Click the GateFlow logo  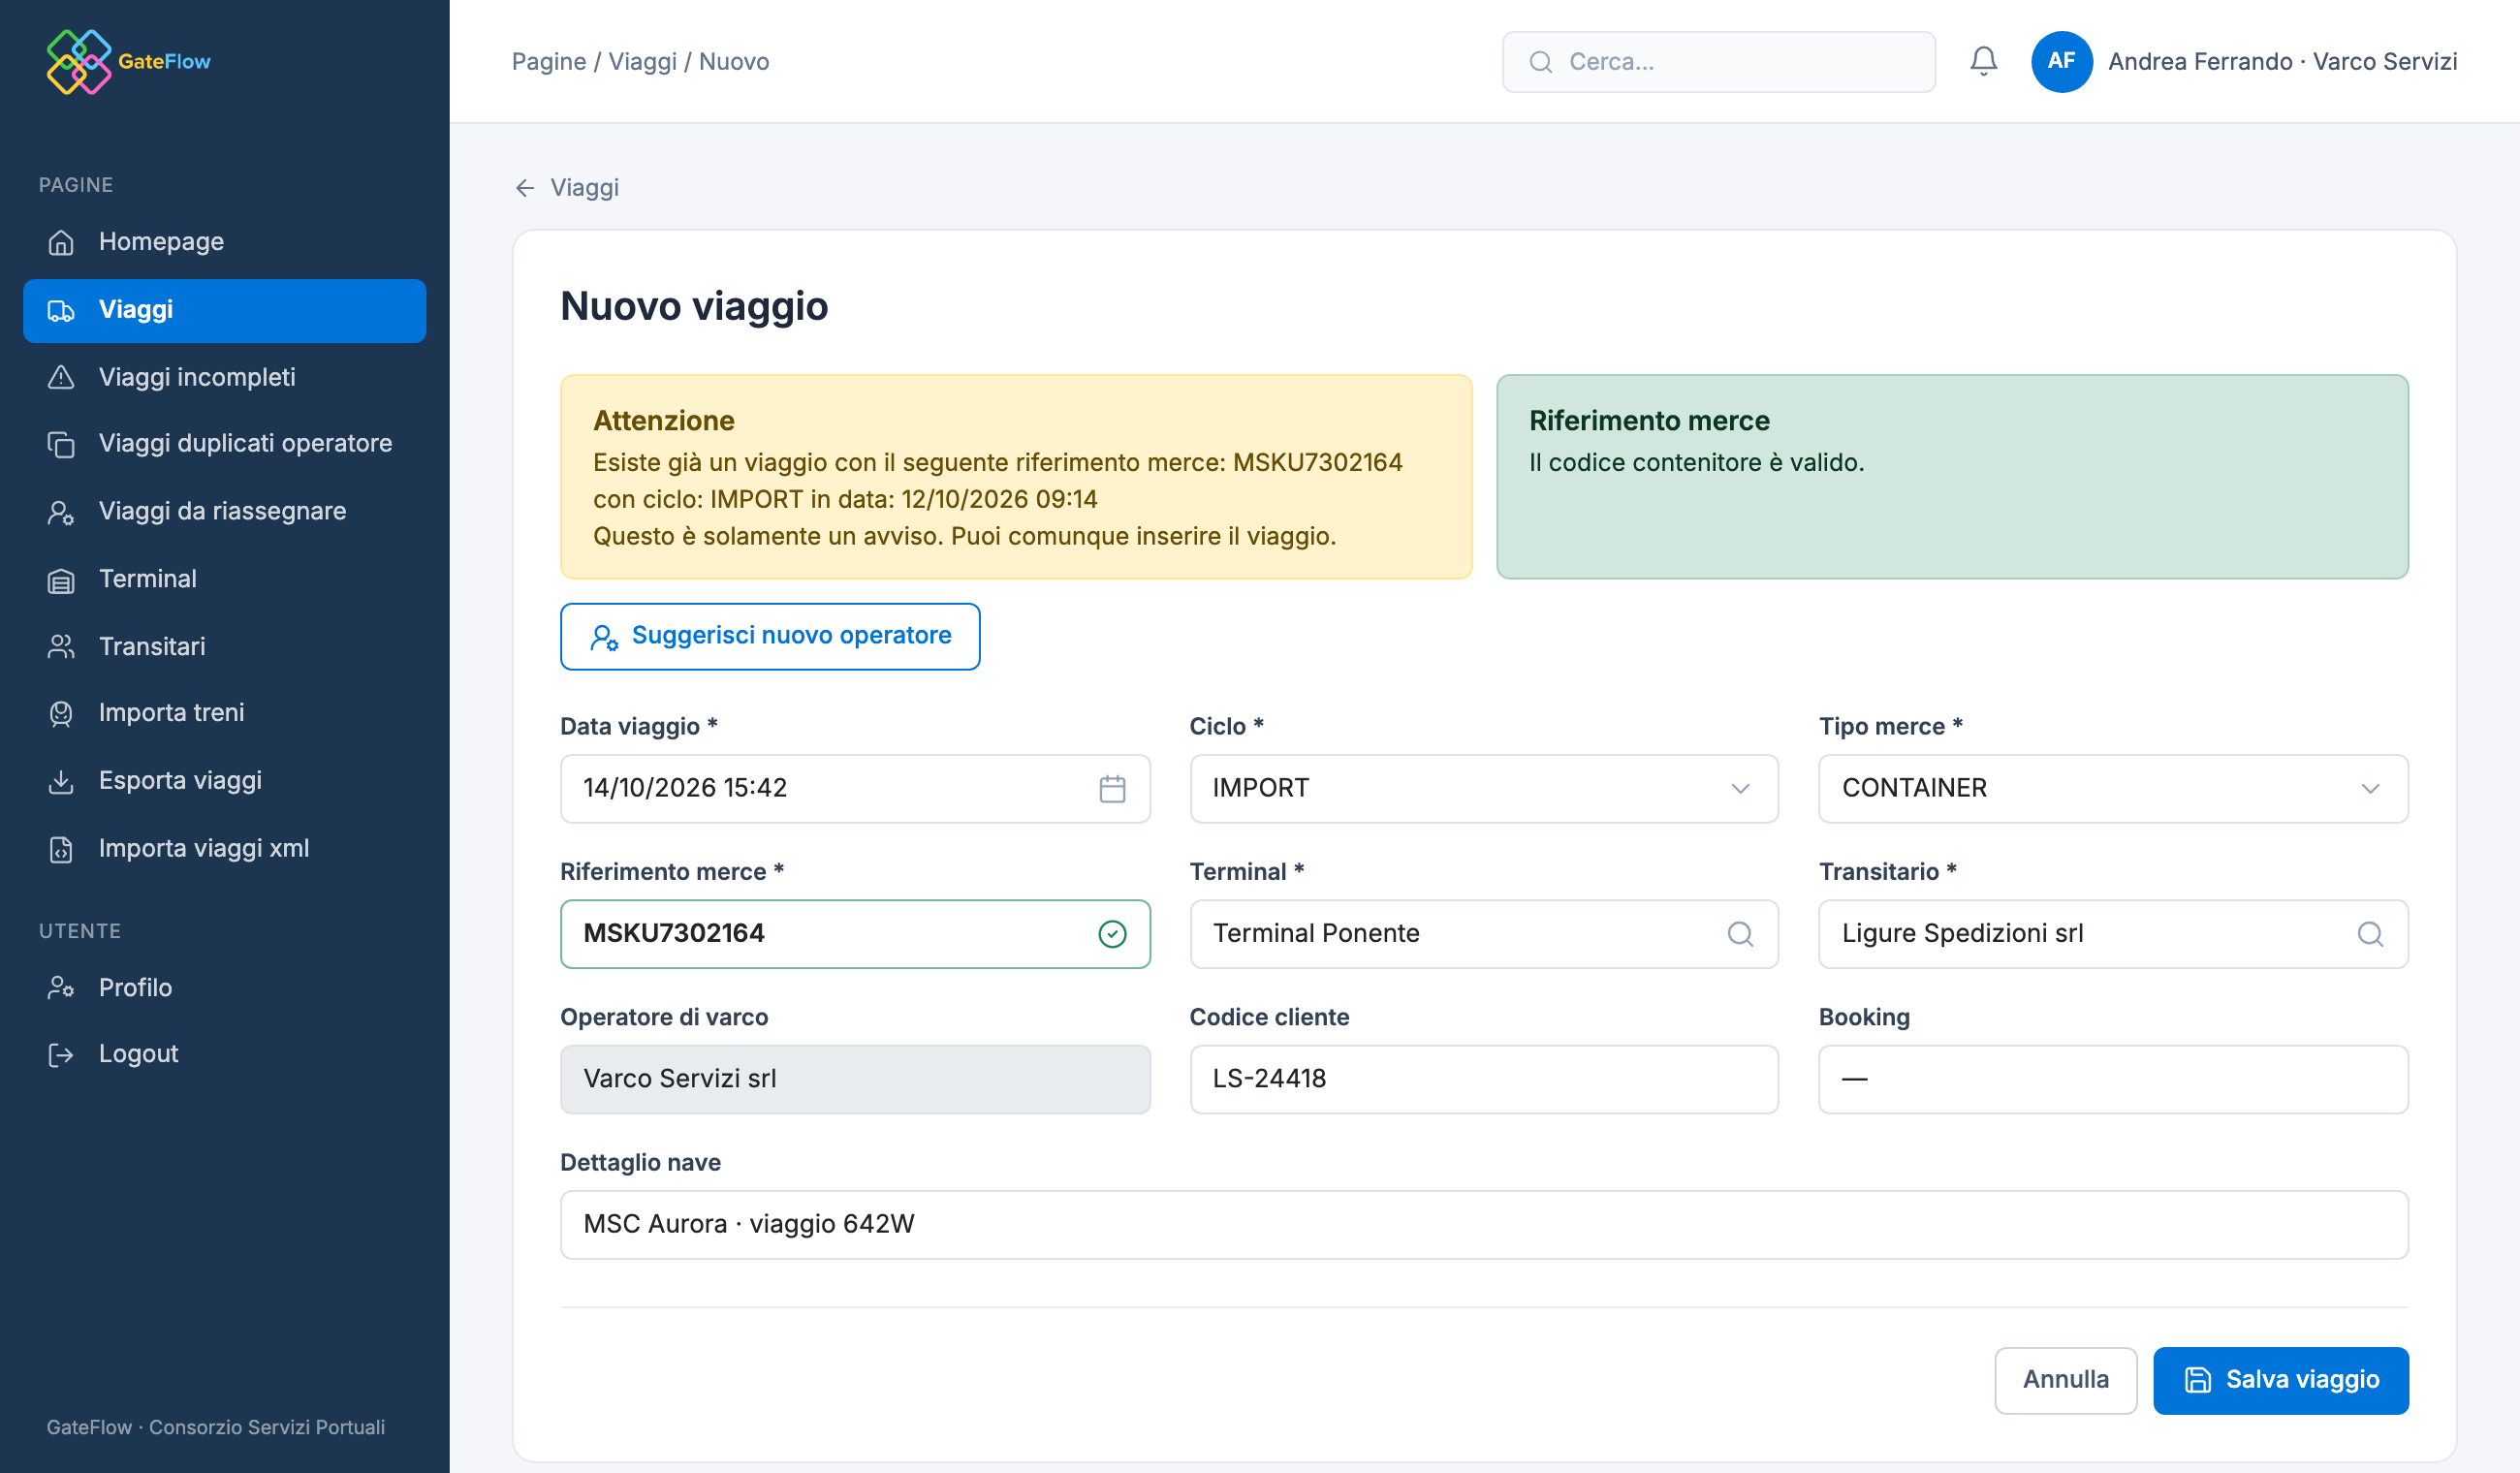click(128, 61)
